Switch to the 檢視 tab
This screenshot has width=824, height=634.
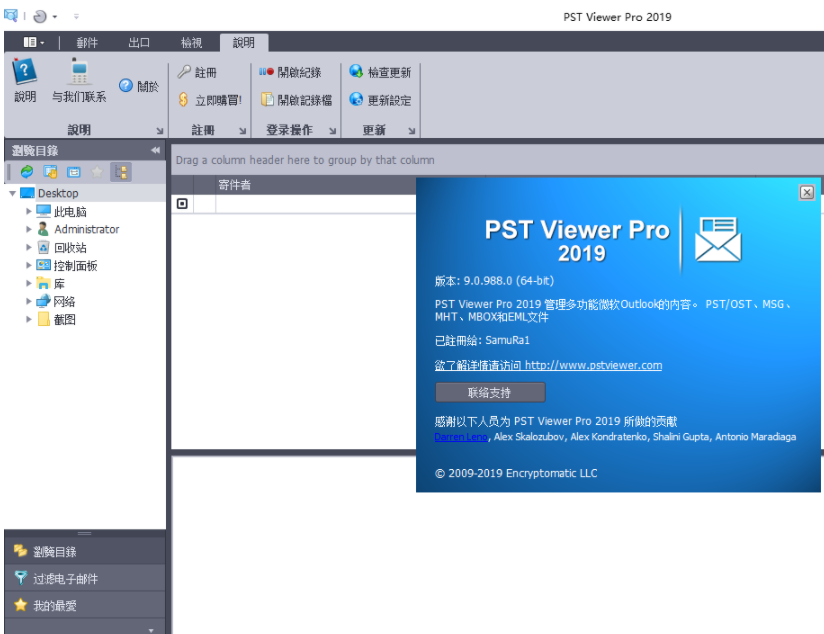[x=191, y=43]
